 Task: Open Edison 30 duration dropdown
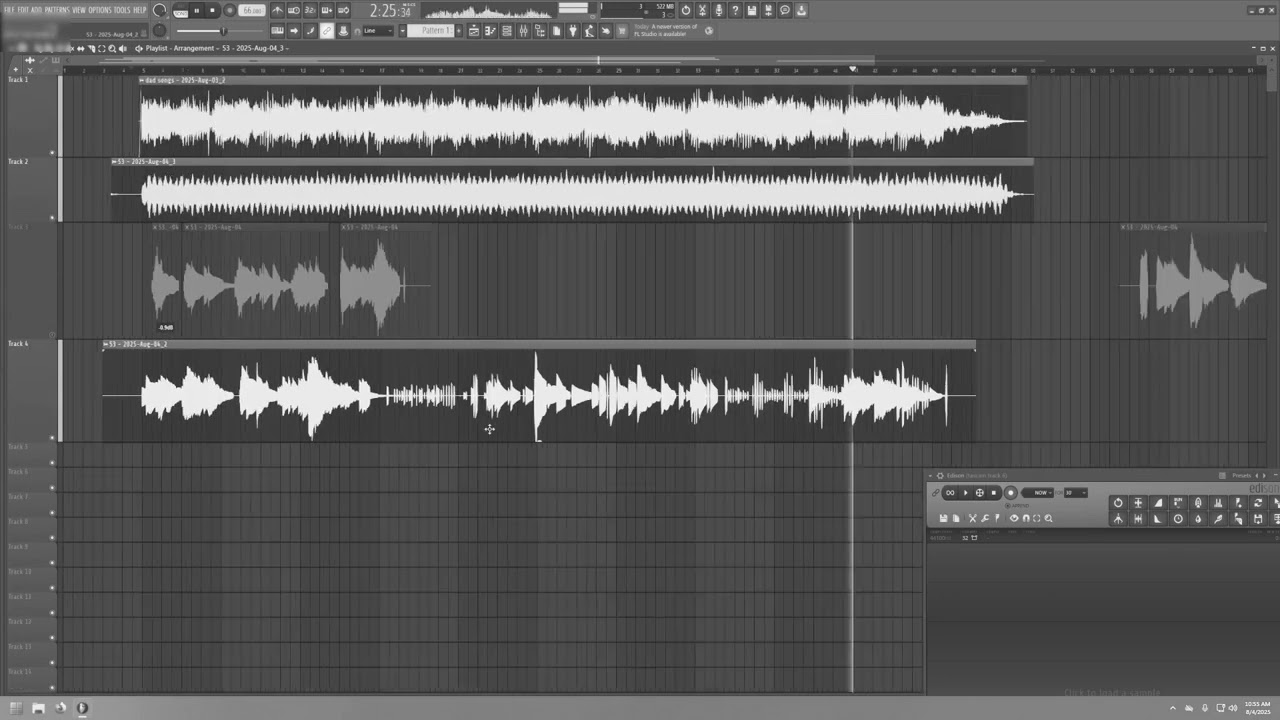(1075, 493)
